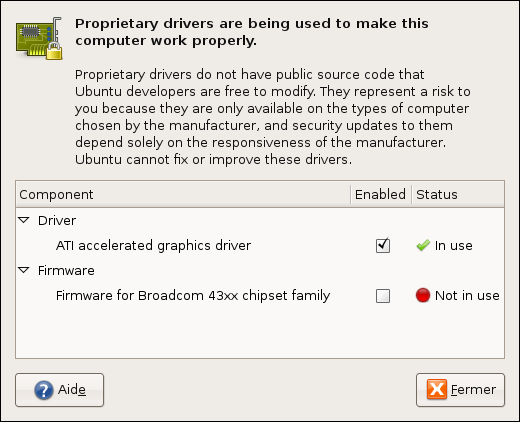
Task: Select the Driver category row
Action: pos(260,220)
